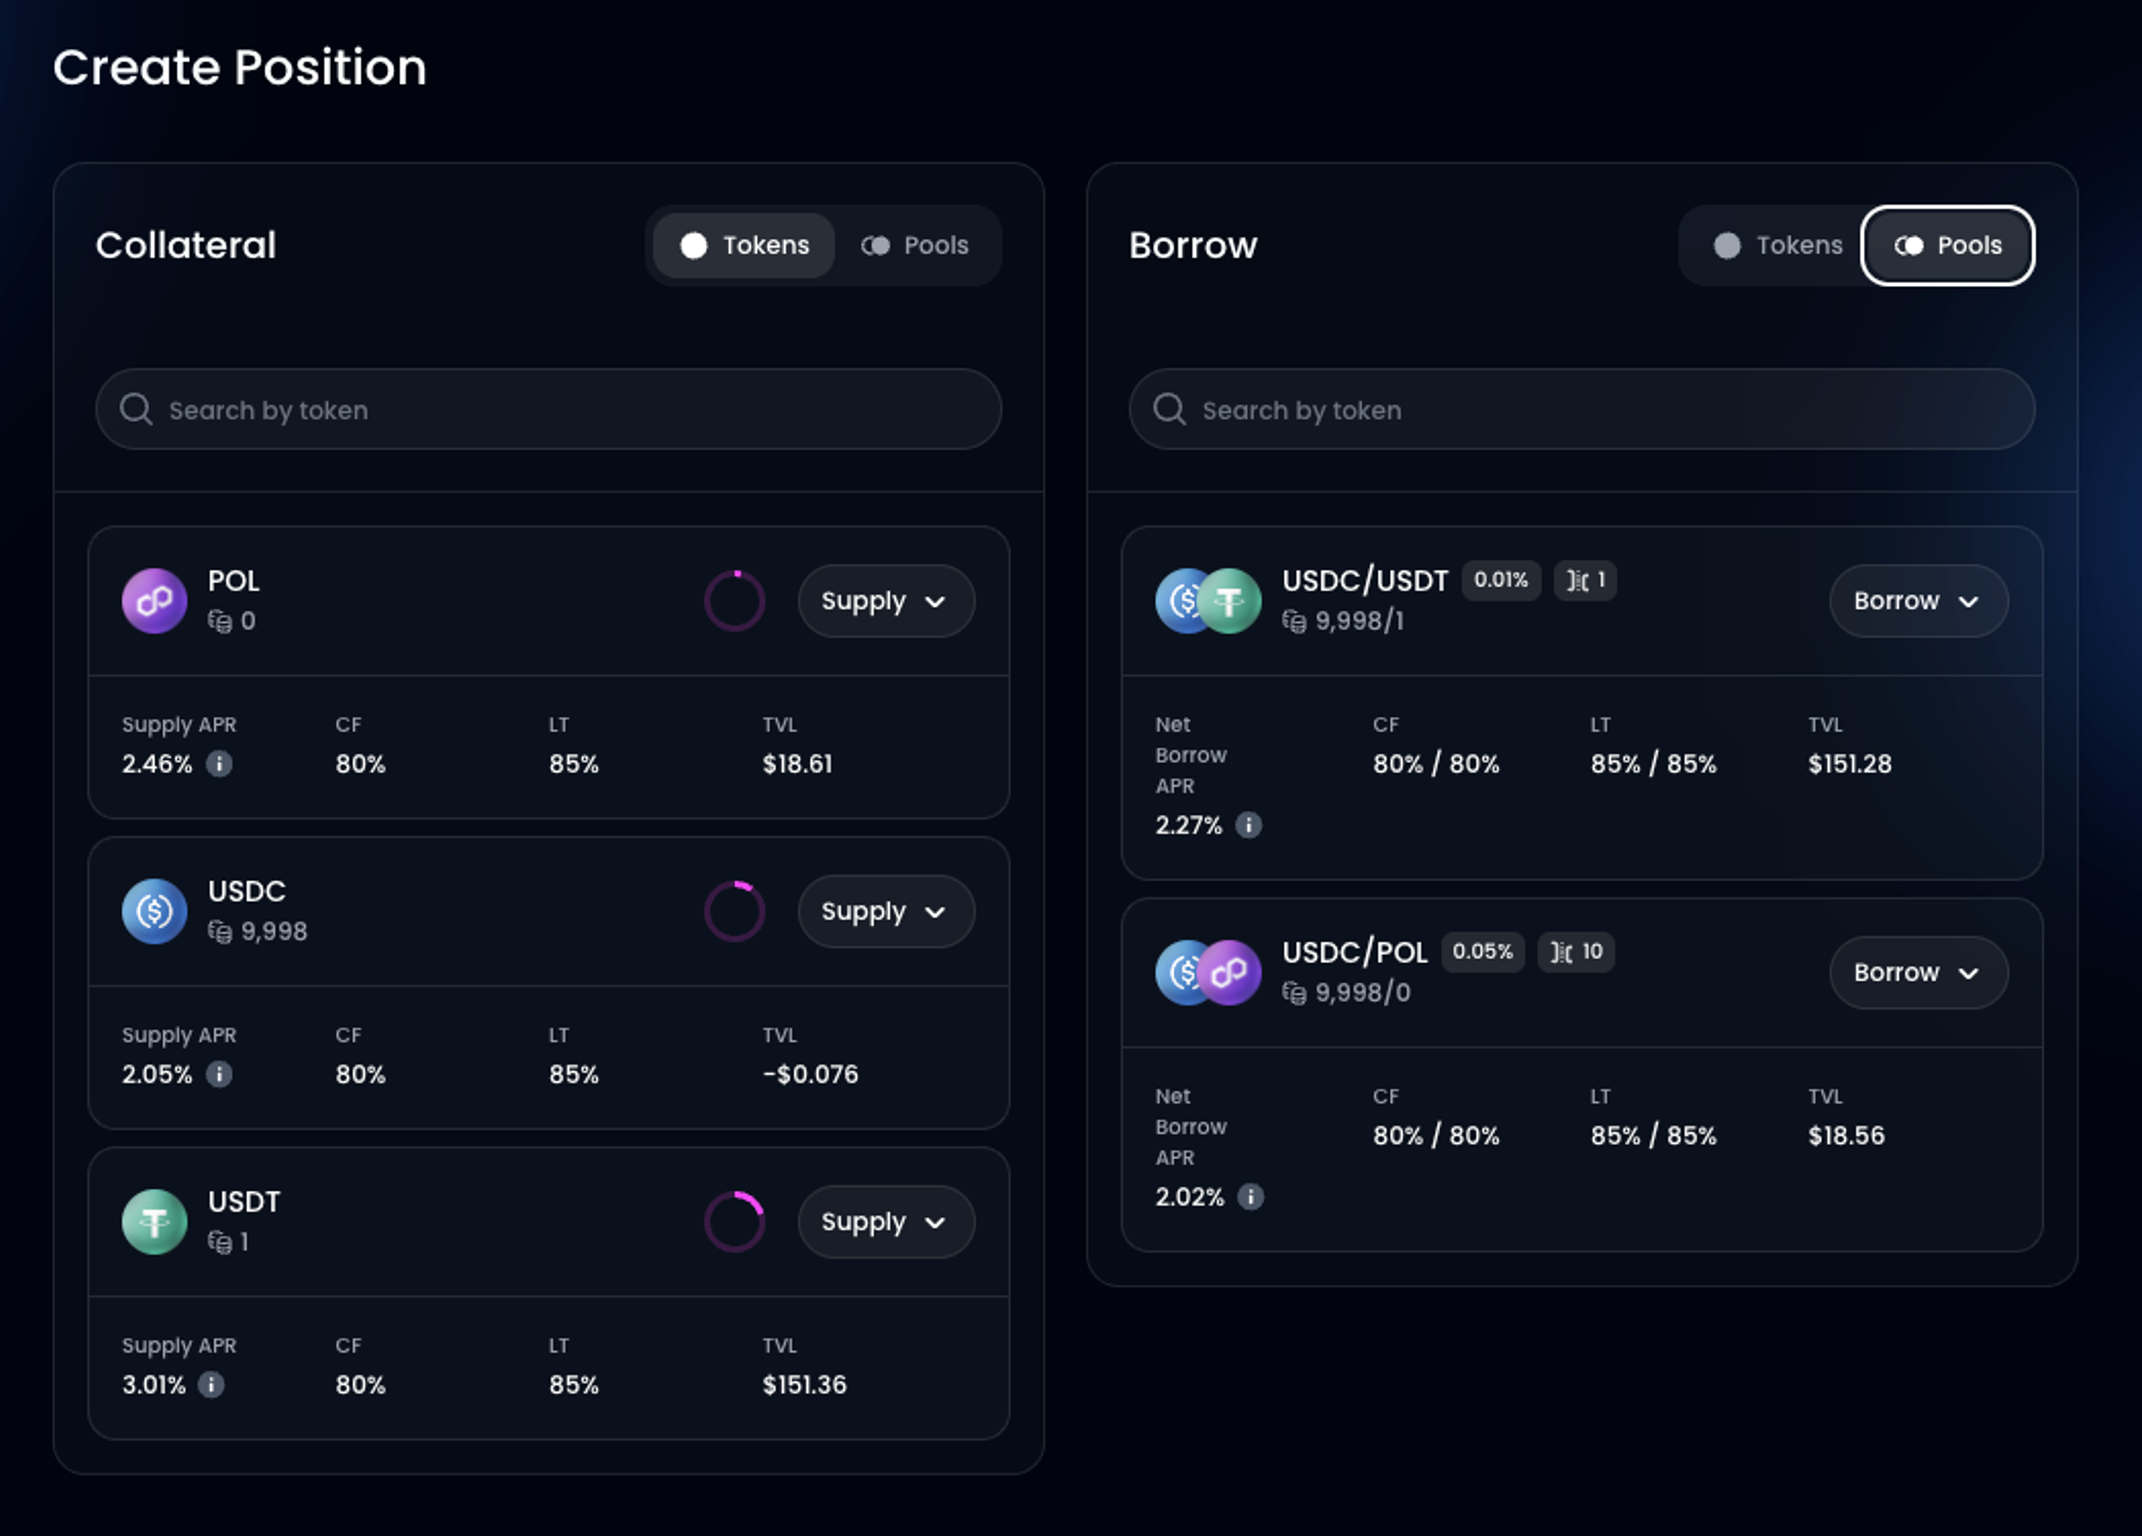Click the USDT token icon in Collateral

pyautogui.click(x=154, y=1221)
